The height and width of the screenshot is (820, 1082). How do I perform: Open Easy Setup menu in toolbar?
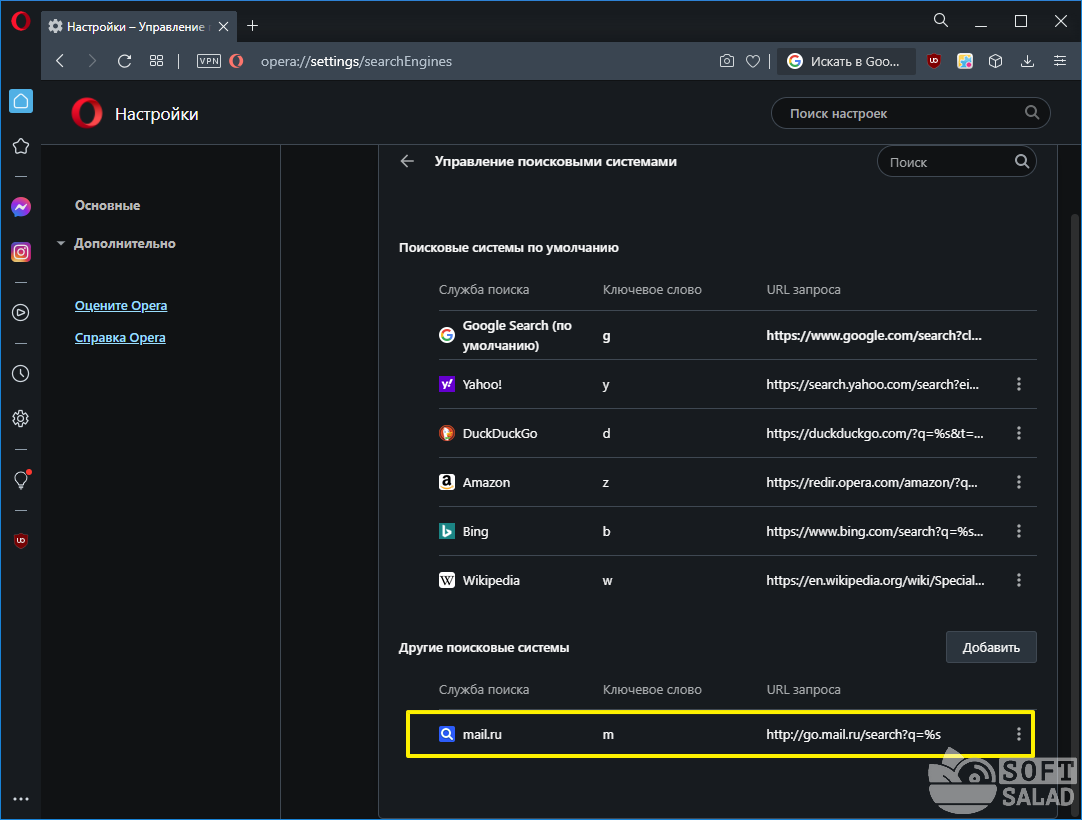click(1060, 61)
